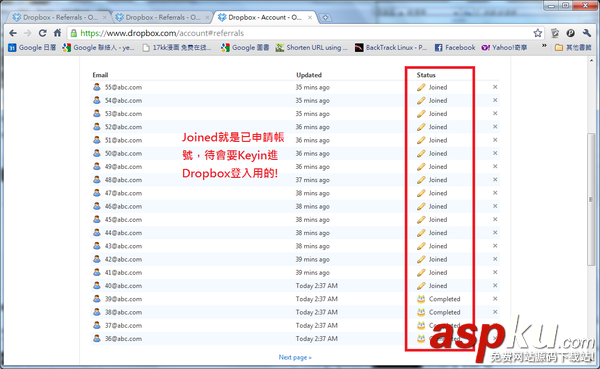The height and width of the screenshot is (369, 600).
Task: Remove the 54@abc.com referral with its X
Action: (495, 100)
